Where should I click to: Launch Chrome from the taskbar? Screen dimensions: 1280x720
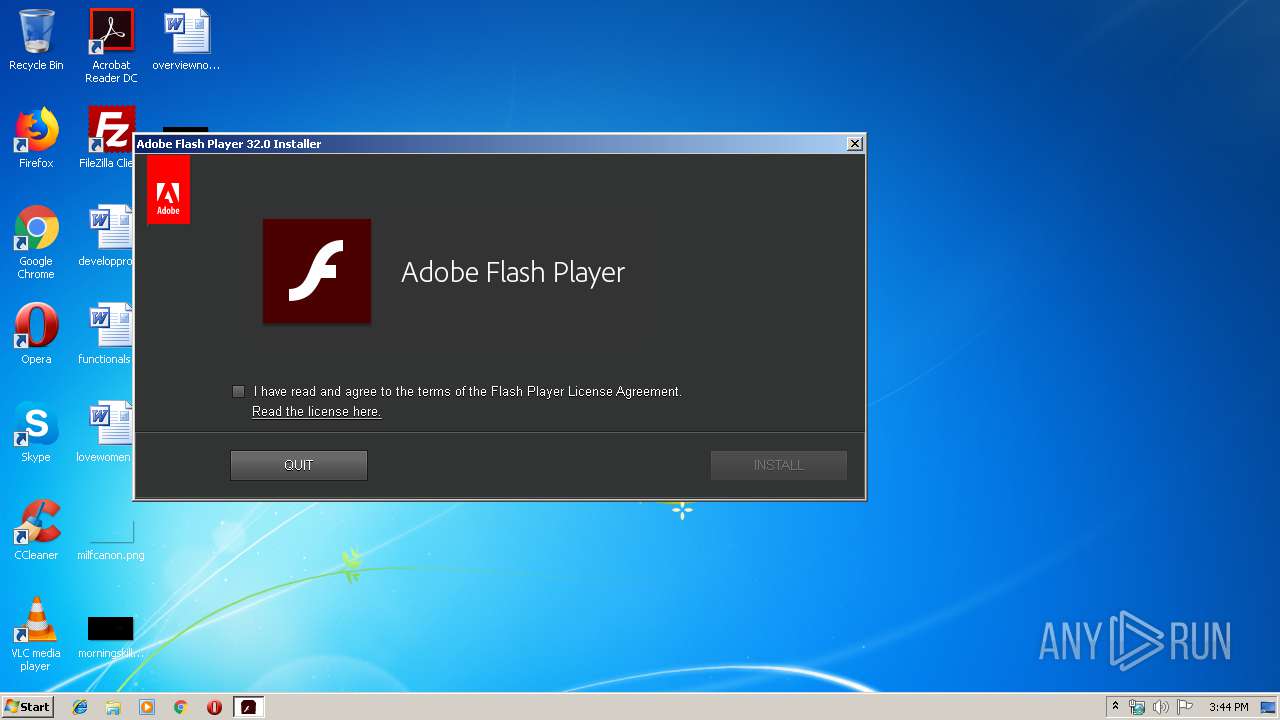(181, 707)
